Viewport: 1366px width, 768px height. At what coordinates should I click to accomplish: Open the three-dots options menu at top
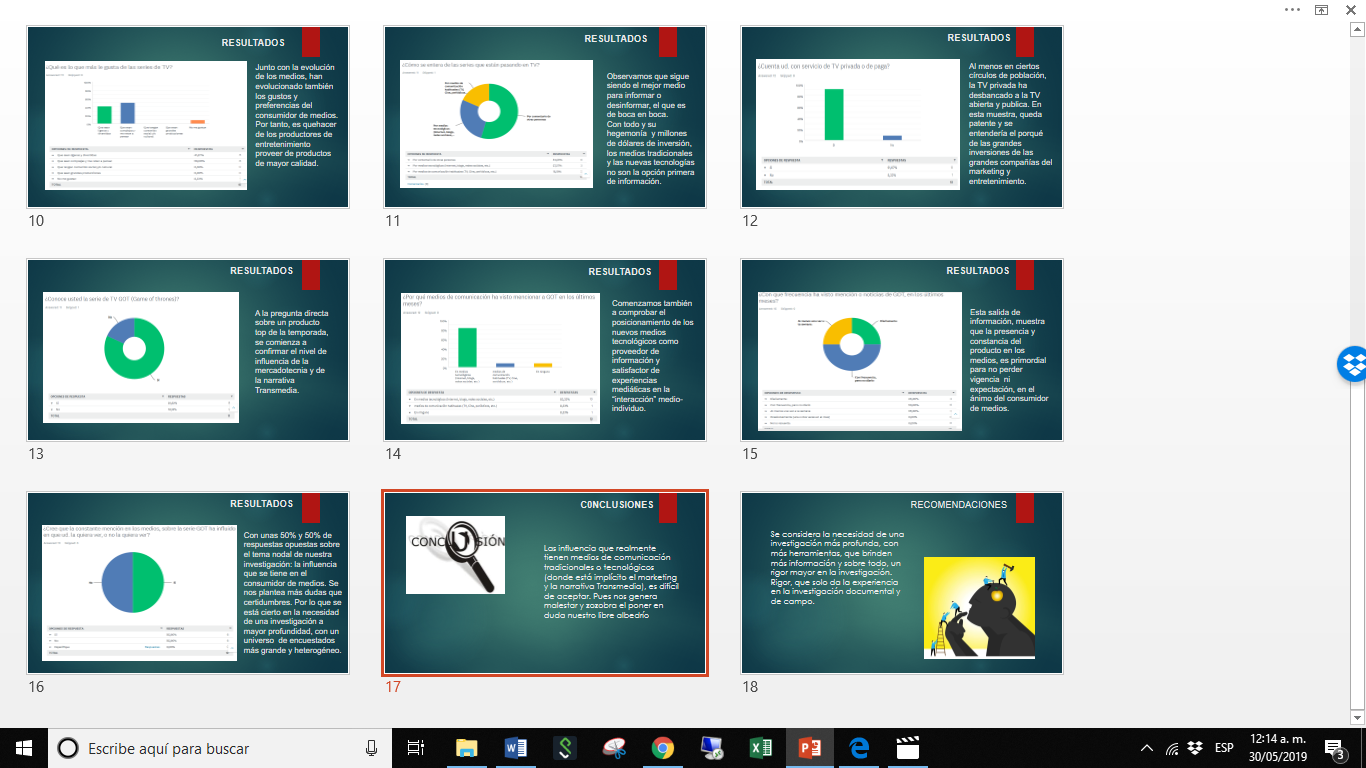(x=1292, y=9)
